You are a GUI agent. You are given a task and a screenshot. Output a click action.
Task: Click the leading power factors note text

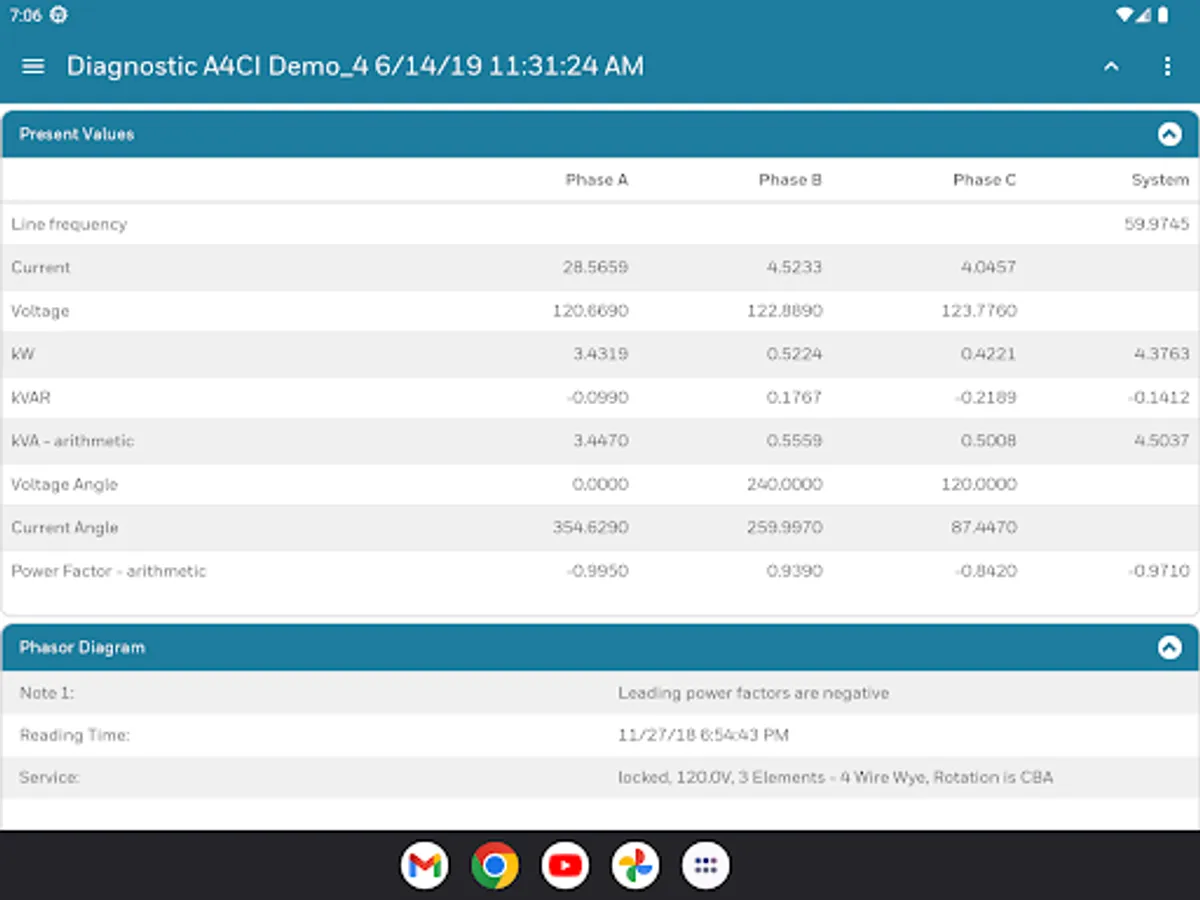753,692
